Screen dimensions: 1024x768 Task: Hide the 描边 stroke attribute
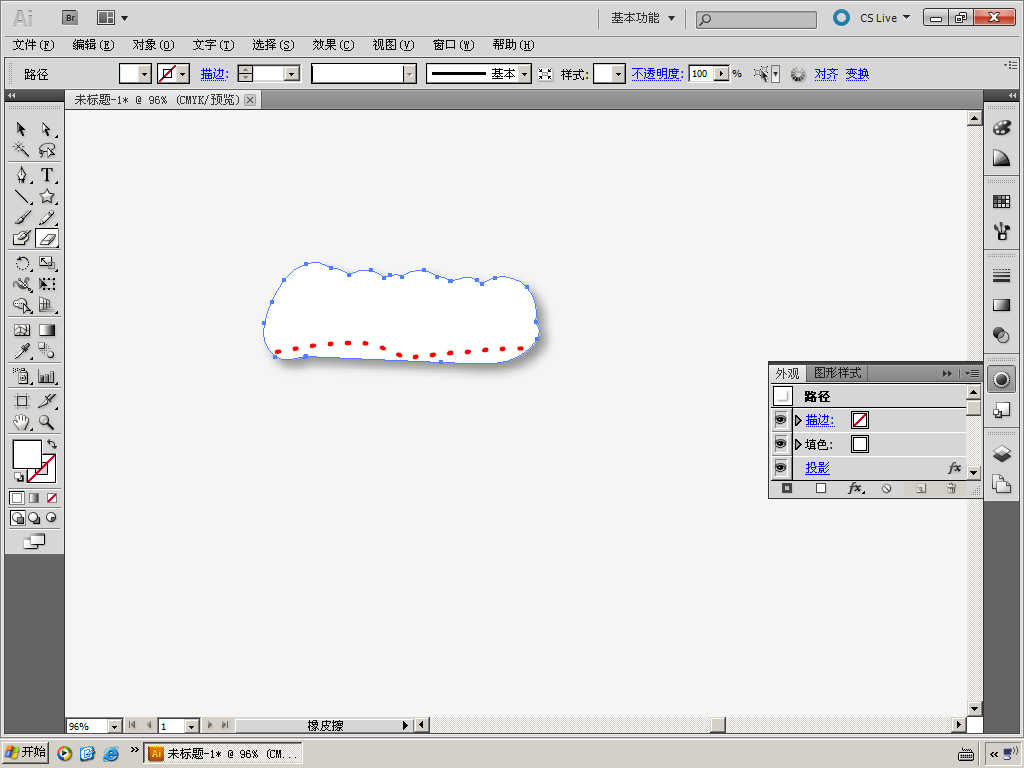coord(780,420)
